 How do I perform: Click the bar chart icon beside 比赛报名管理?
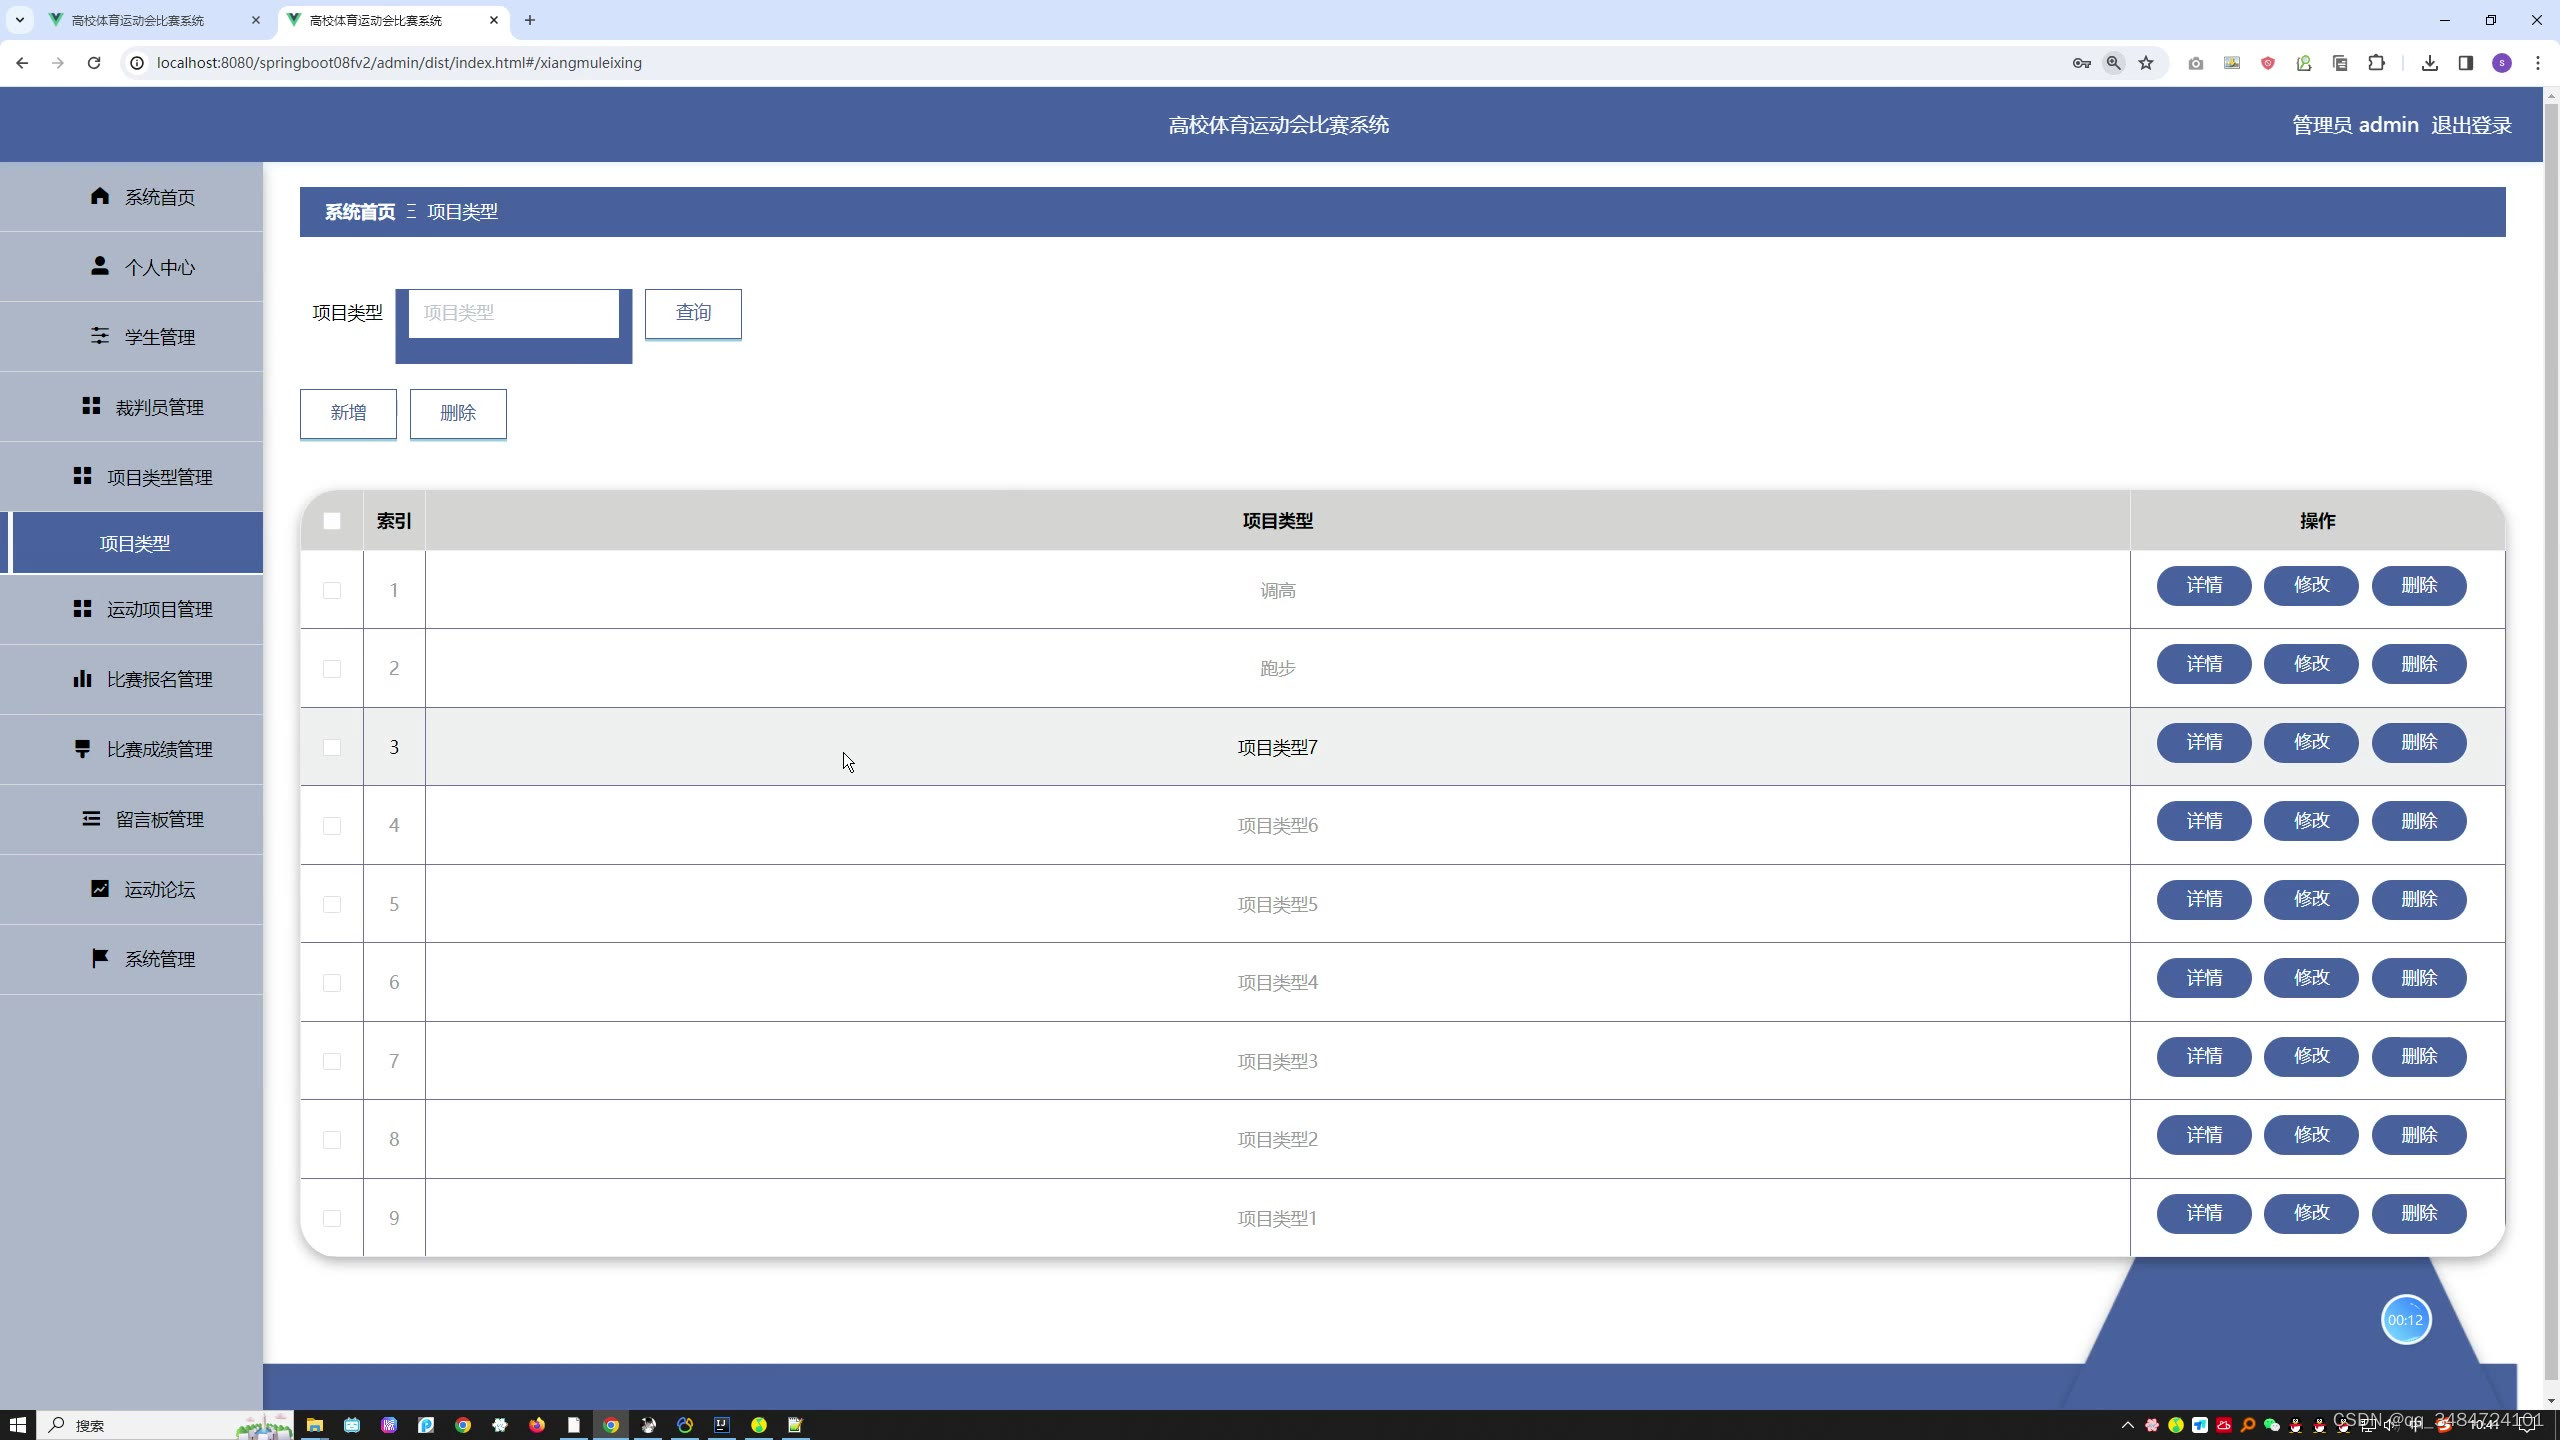coord(82,679)
